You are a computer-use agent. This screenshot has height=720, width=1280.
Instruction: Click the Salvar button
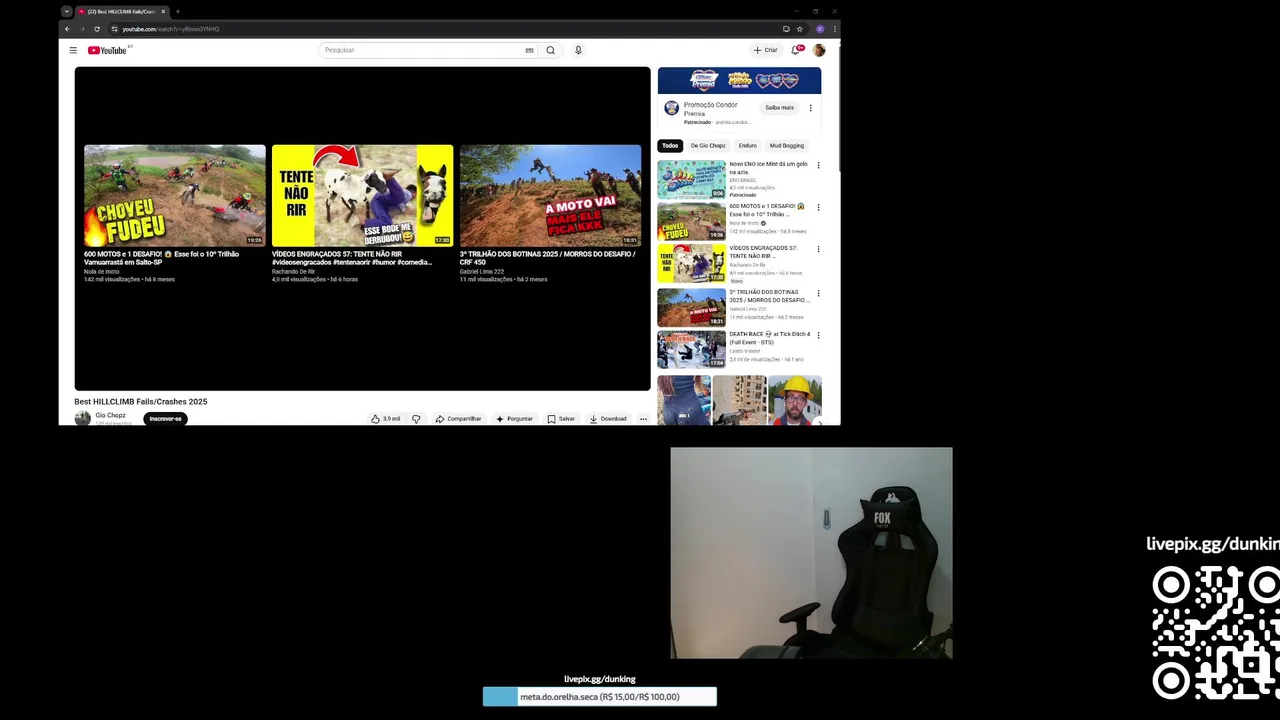(x=561, y=419)
